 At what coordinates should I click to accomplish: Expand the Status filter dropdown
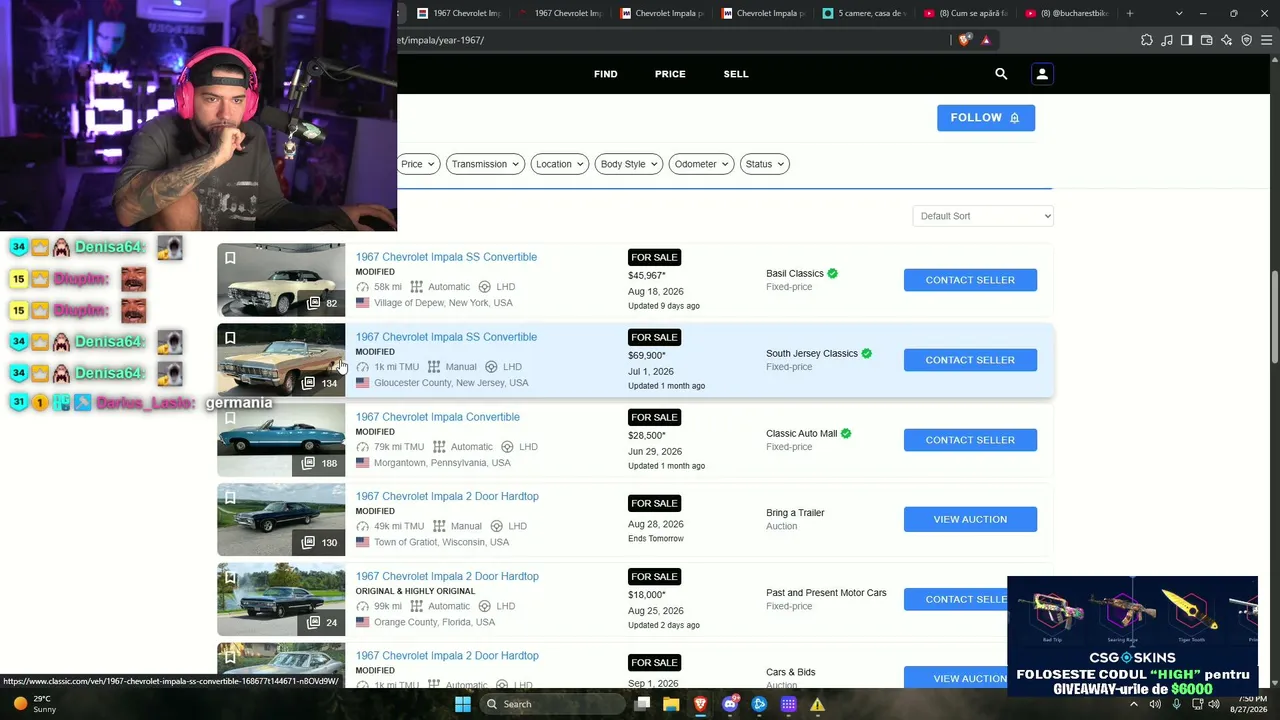tap(765, 164)
